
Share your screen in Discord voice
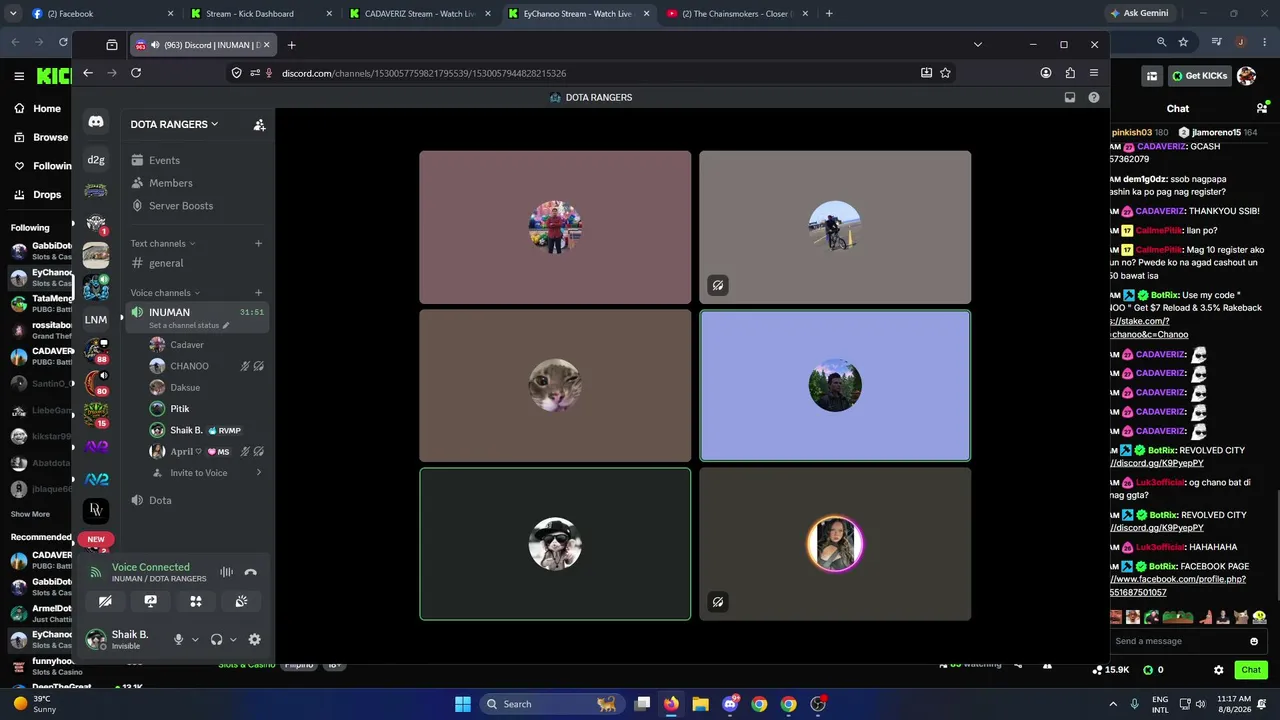pyautogui.click(x=150, y=601)
